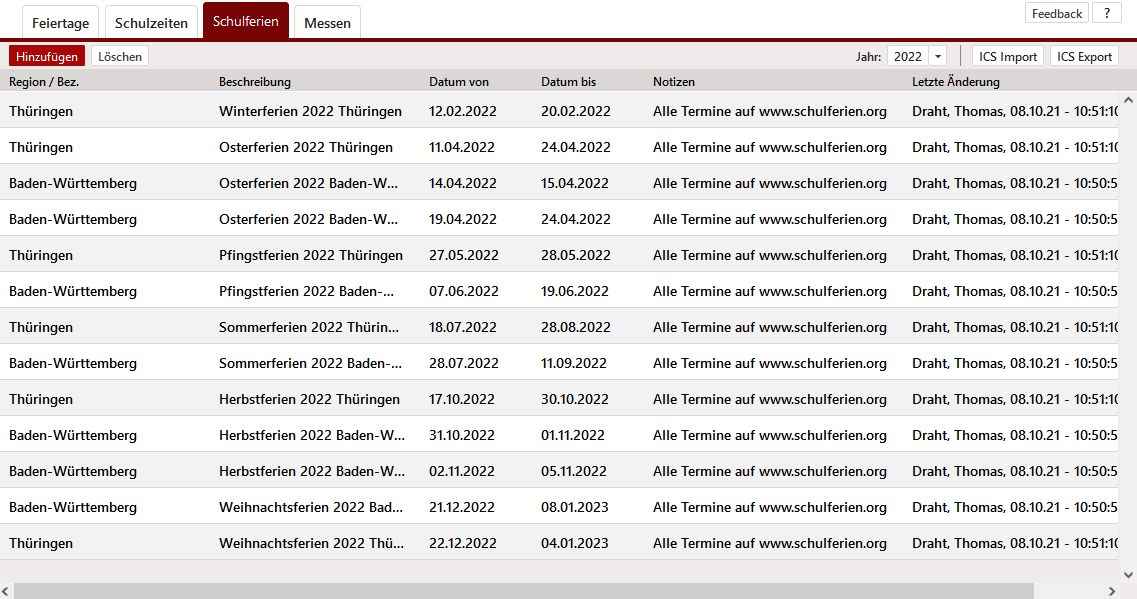Sort by the Datum von column header
1137x599 pixels.
tap(459, 82)
